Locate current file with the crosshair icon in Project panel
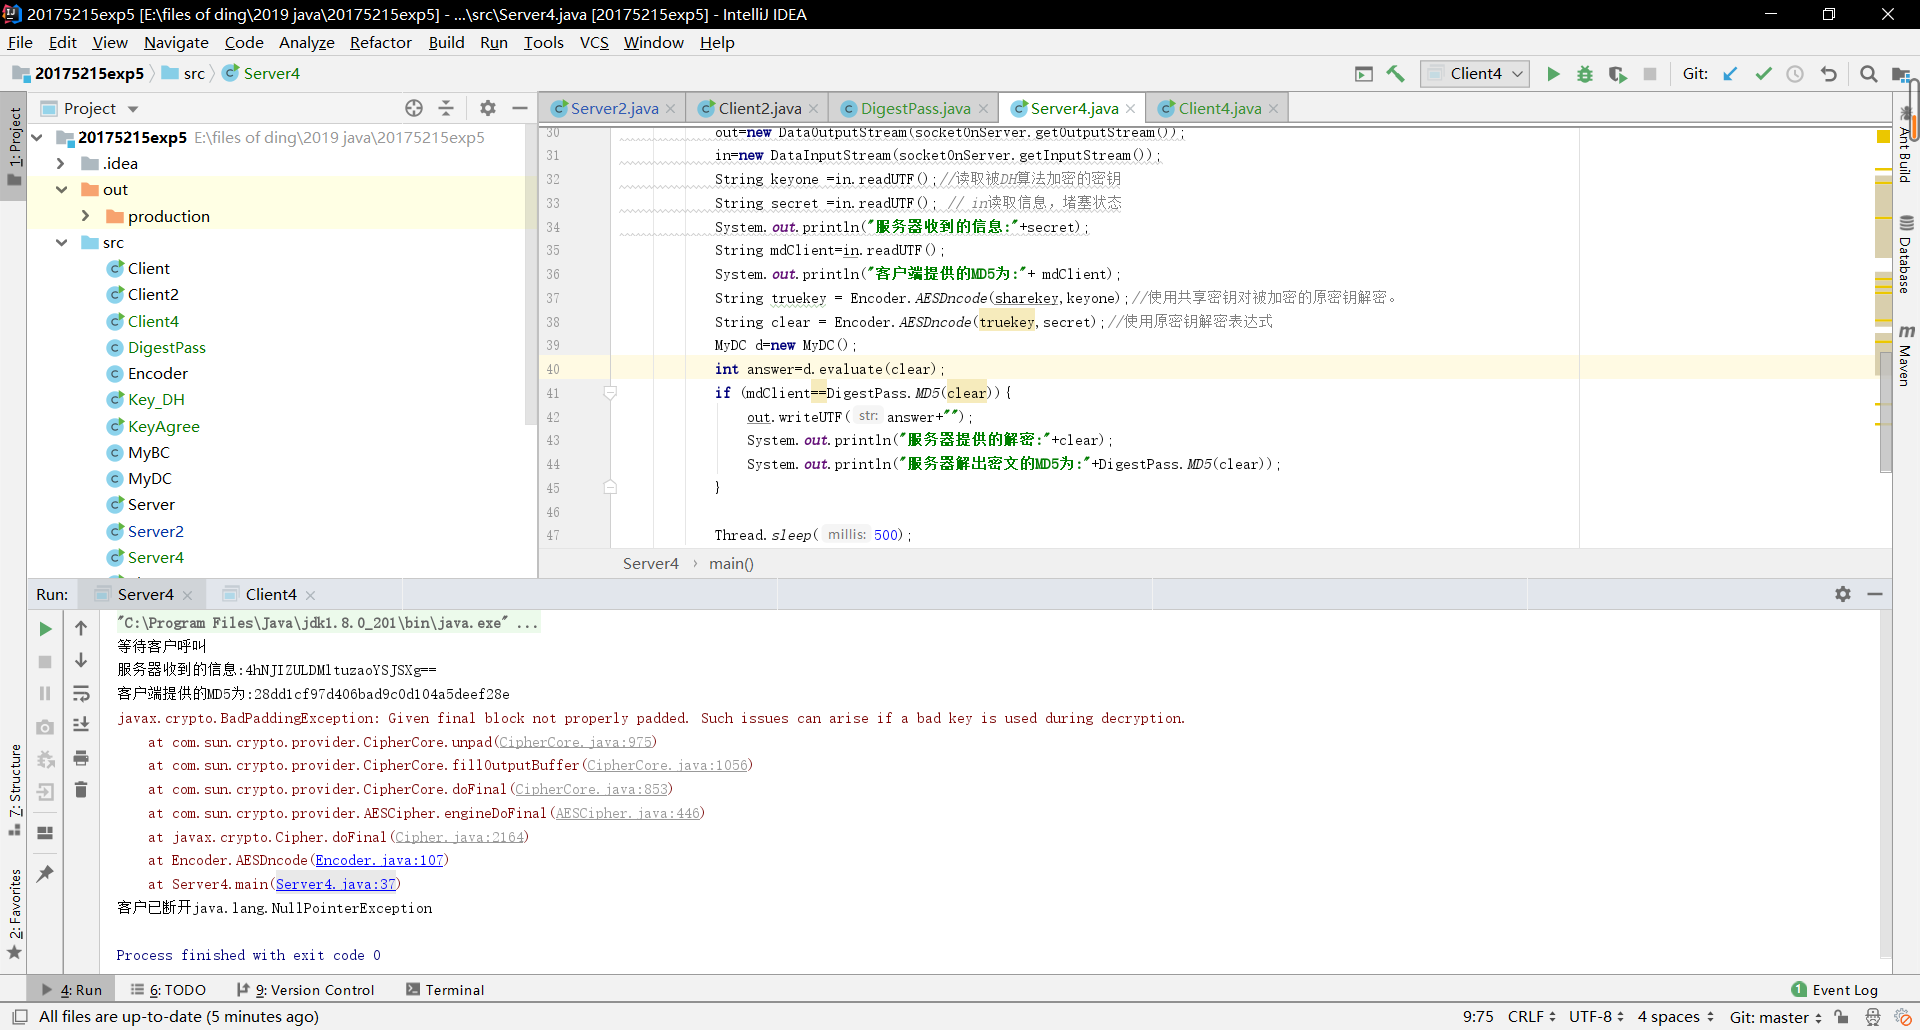The image size is (1920, 1030). [x=414, y=108]
